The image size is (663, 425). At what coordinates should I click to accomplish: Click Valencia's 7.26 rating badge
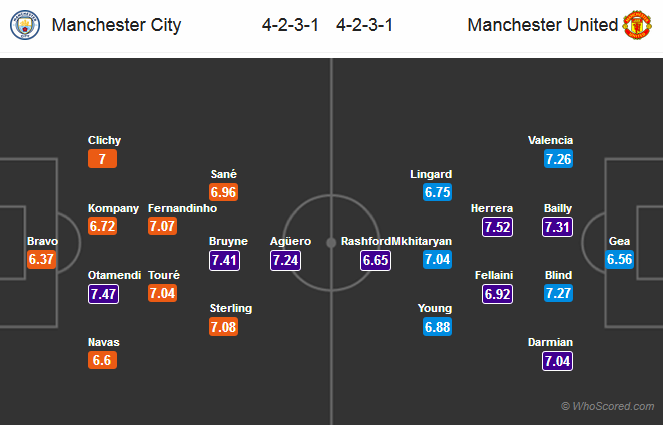tap(558, 160)
